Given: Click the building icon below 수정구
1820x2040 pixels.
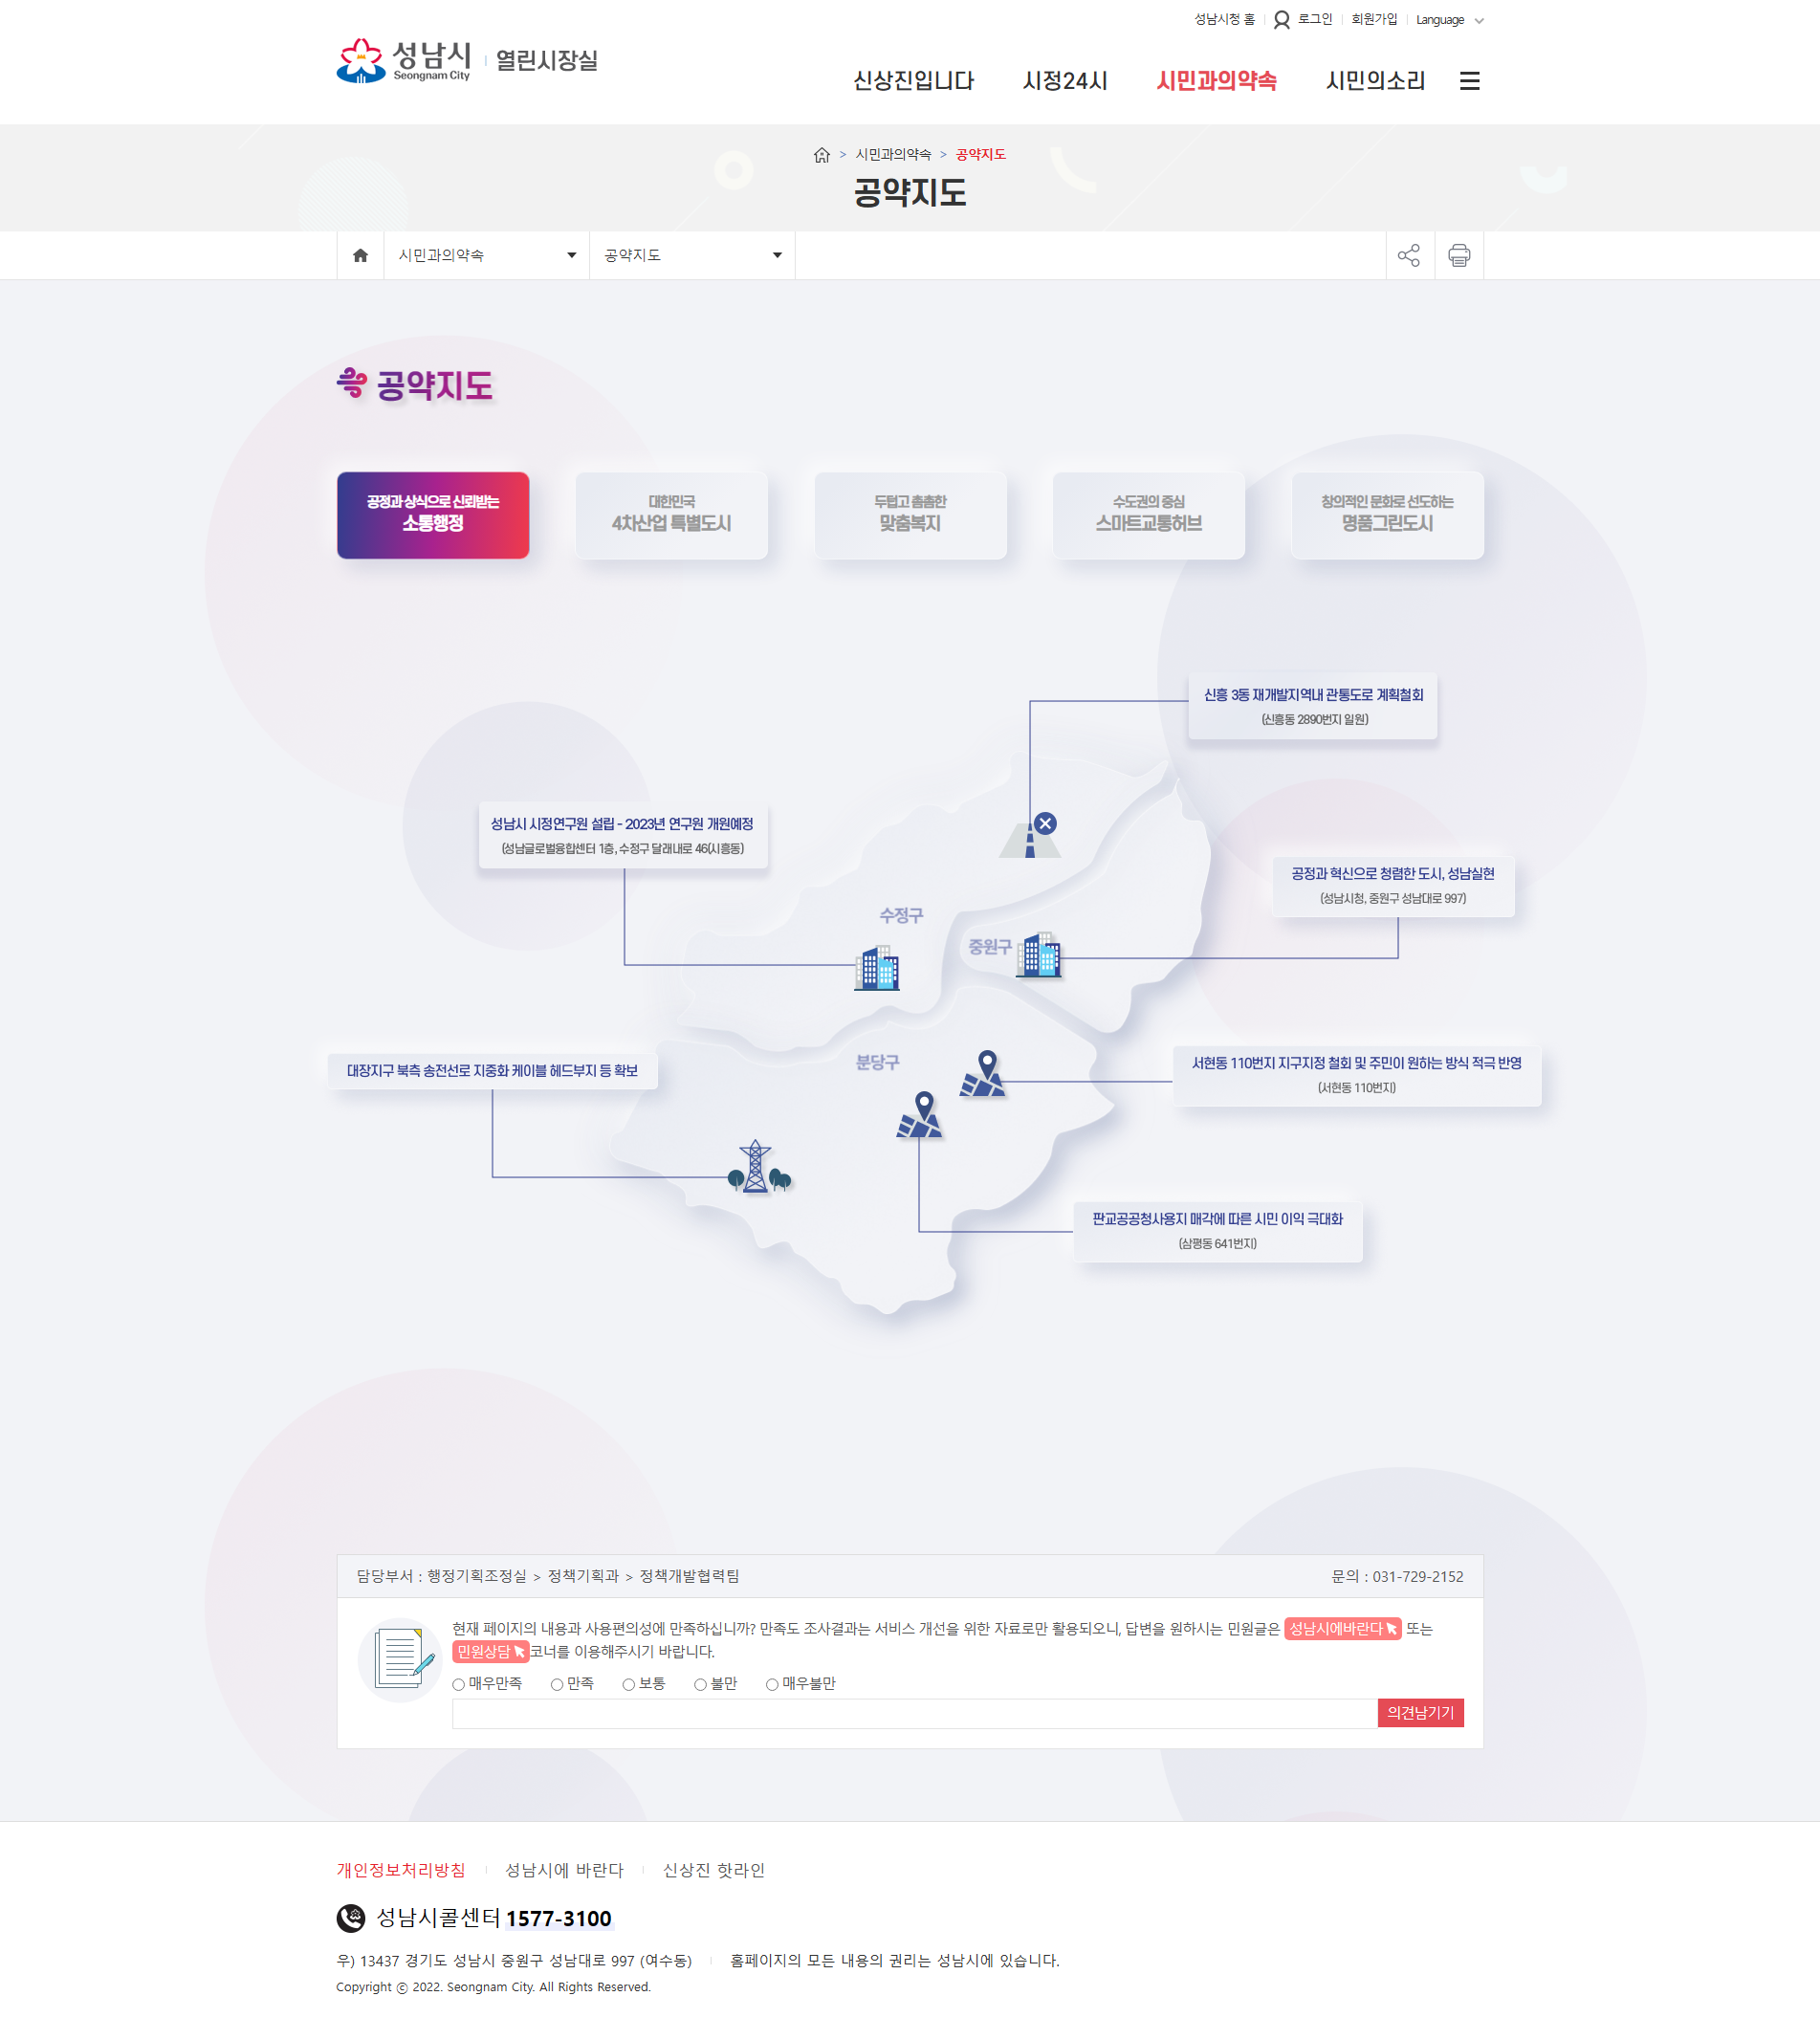Looking at the screenshot, I should pyautogui.click(x=877, y=968).
